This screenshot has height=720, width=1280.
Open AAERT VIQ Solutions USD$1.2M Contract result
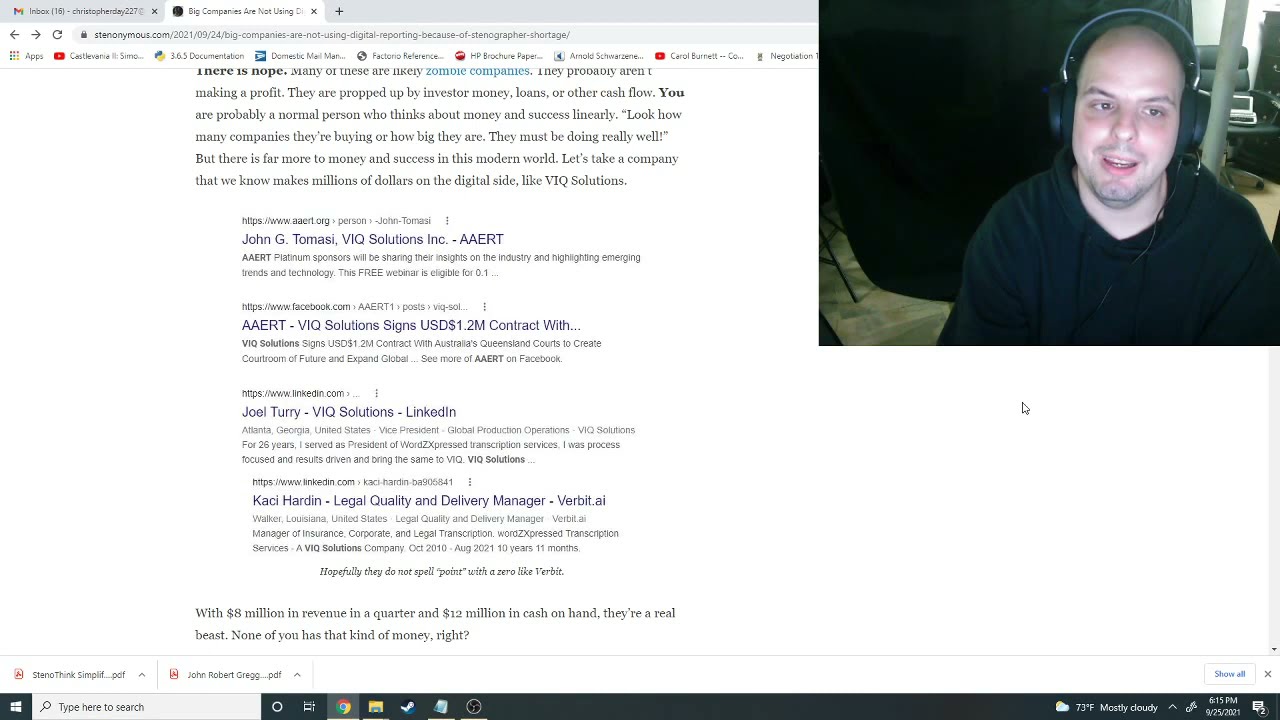(x=411, y=325)
